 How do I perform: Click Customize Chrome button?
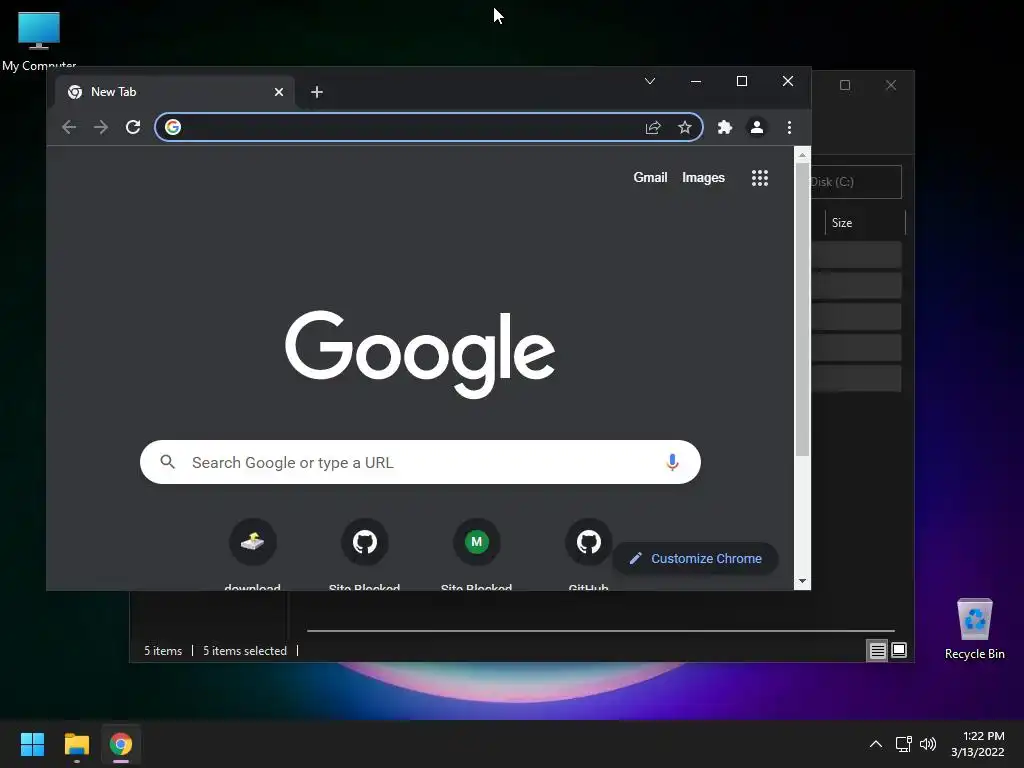point(696,558)
